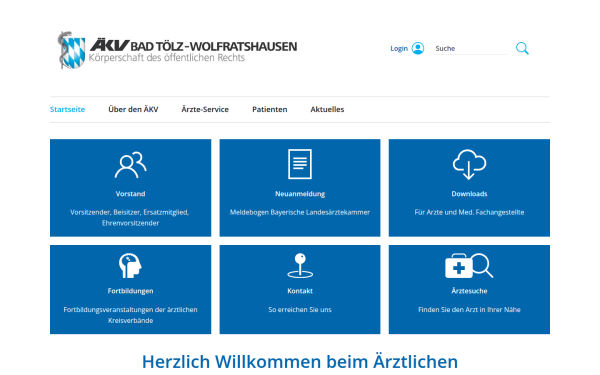Click the Suche search input field
The image size is (600, 375).
pyautogui.click(x=470, y=49)
